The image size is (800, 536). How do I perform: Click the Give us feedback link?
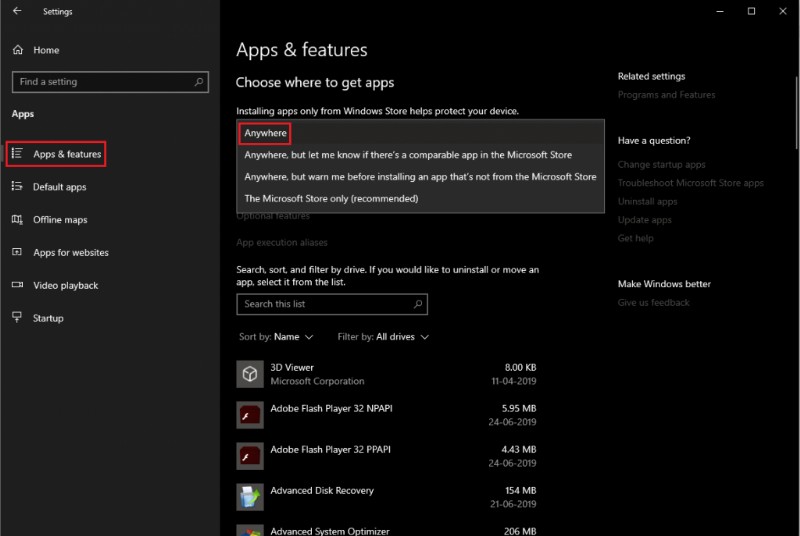(653, 302)
